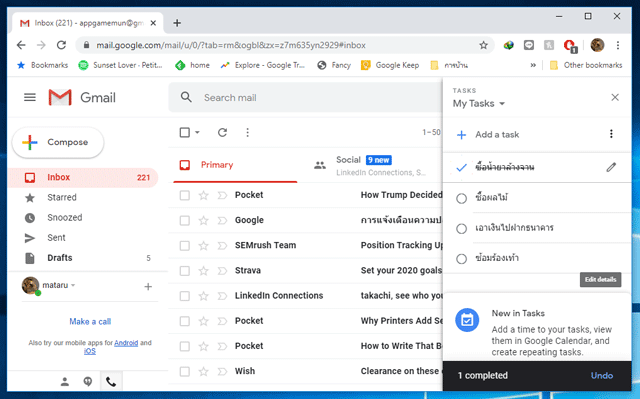This screenshot has height=399, width=640.
Task: Switch to the Primary tab
Action: [235, 165]
